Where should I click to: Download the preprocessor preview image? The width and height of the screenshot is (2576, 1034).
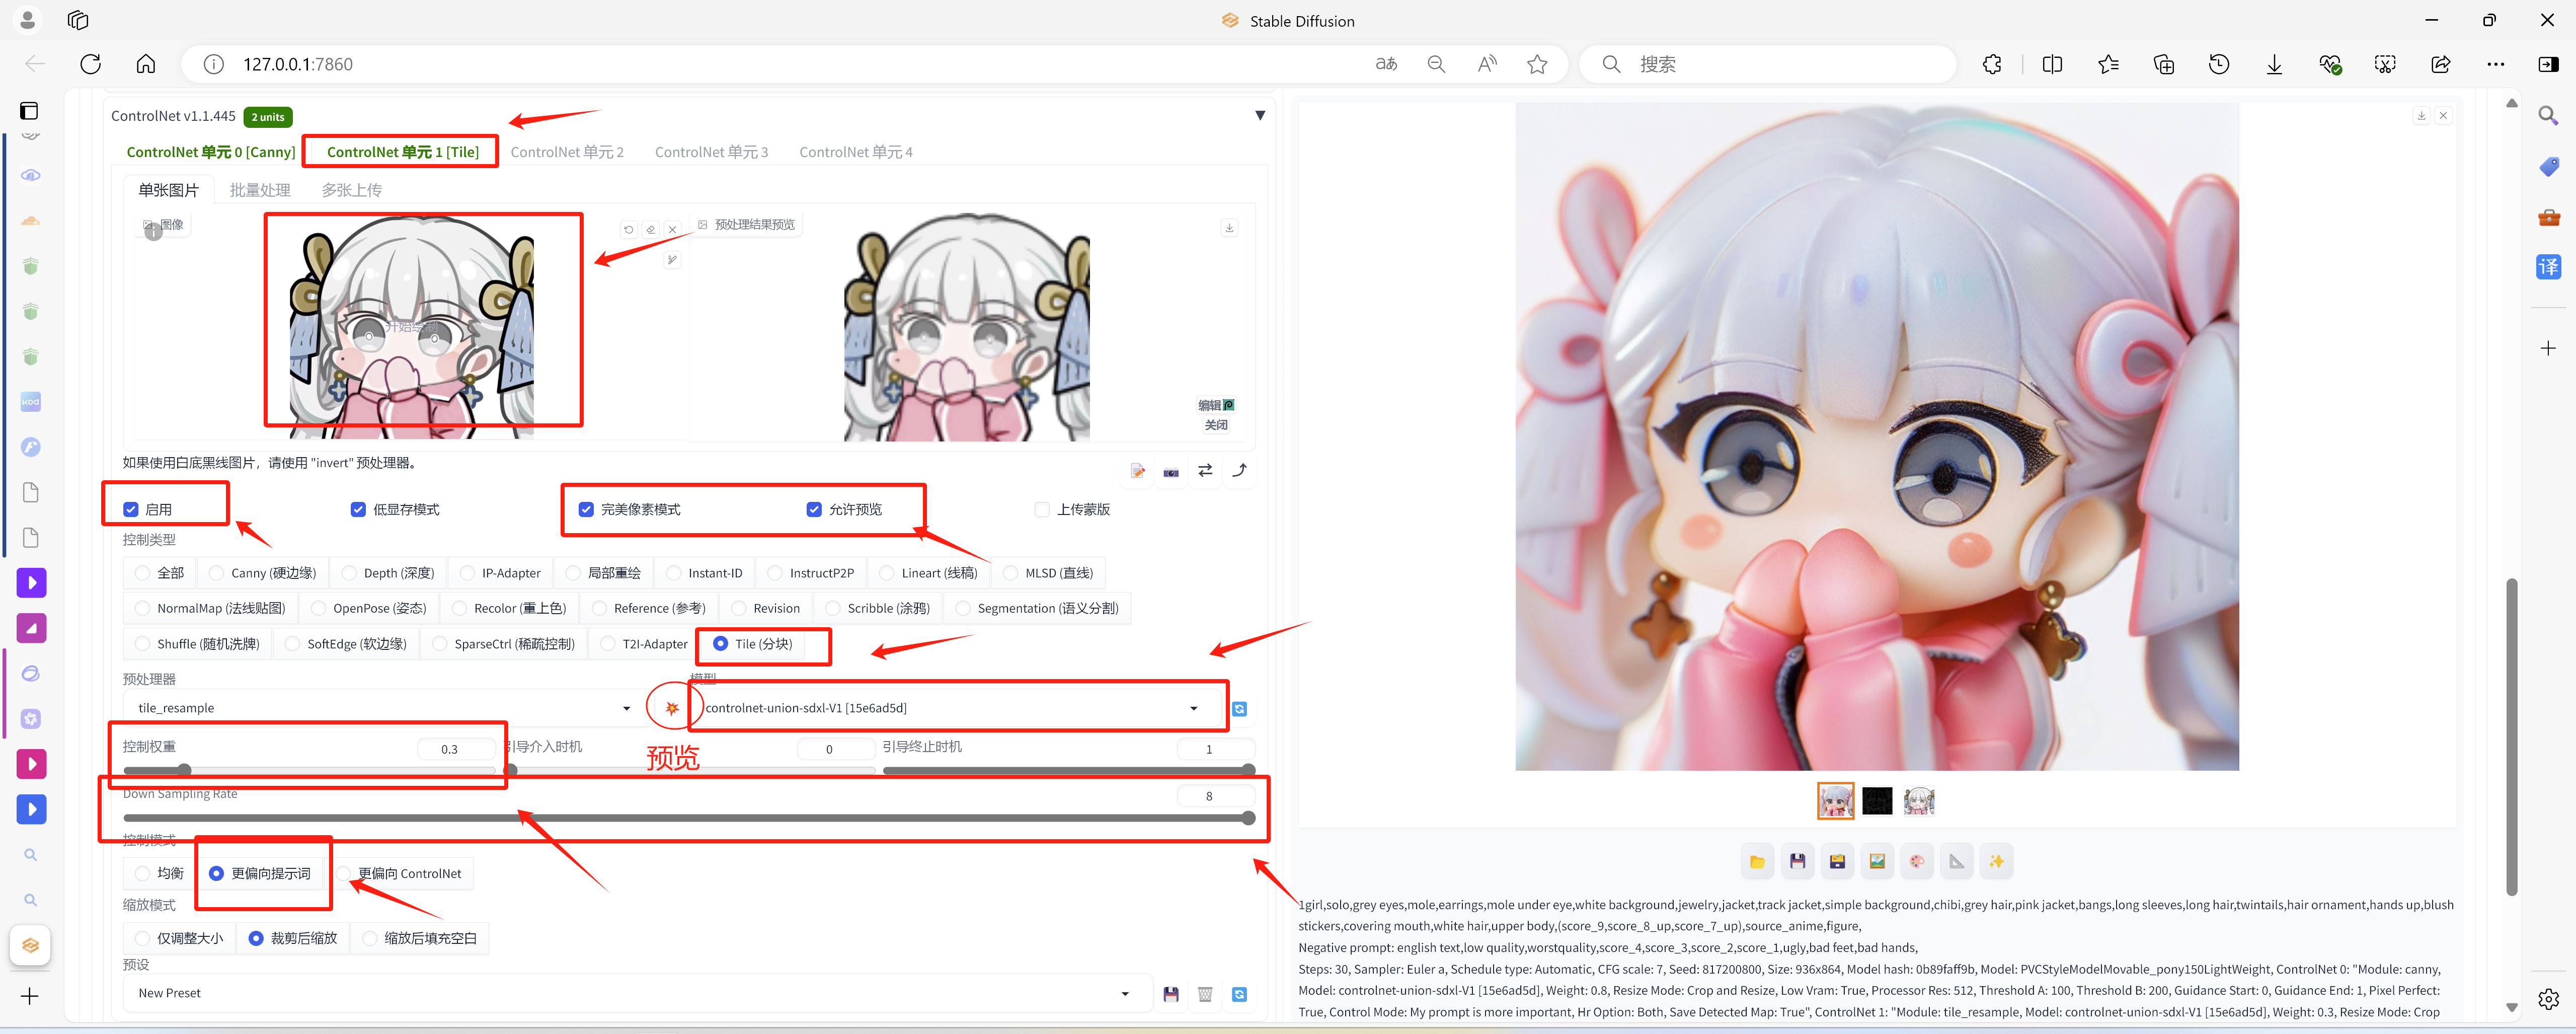(1229, 228)
